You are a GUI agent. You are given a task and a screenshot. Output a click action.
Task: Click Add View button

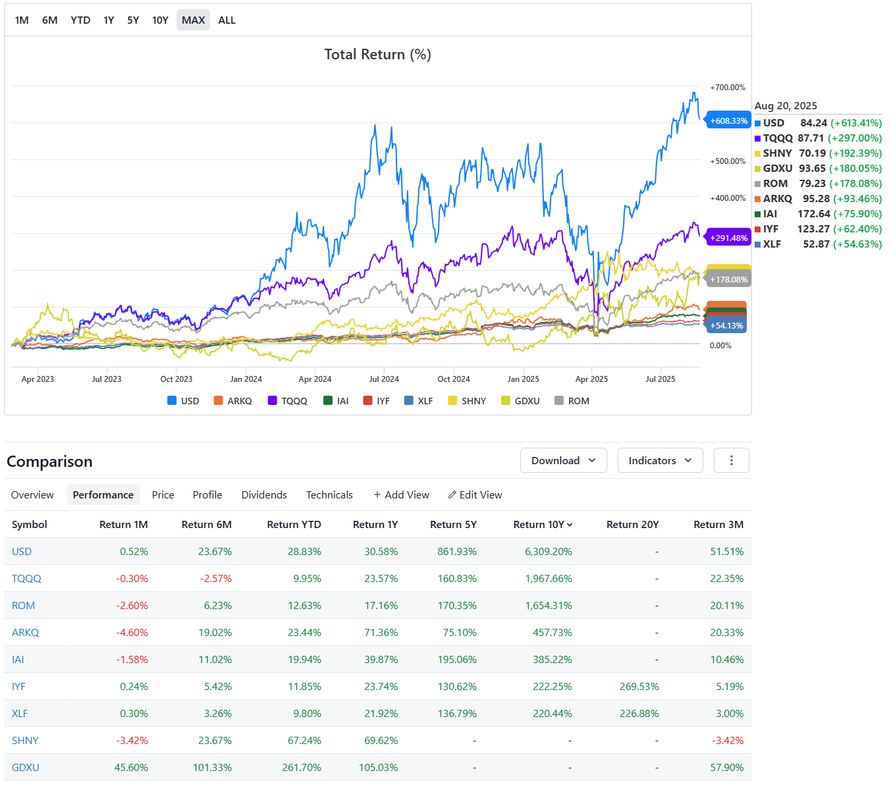[x=401, y=495]
